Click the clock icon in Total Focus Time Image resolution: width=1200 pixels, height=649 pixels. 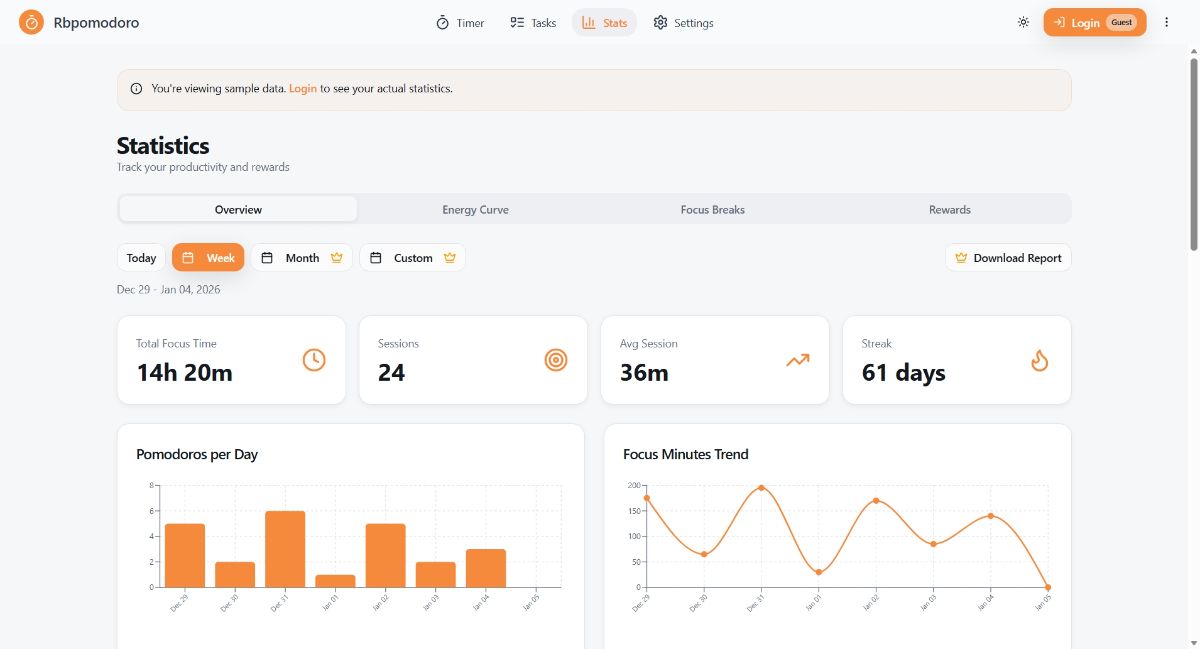314,360
